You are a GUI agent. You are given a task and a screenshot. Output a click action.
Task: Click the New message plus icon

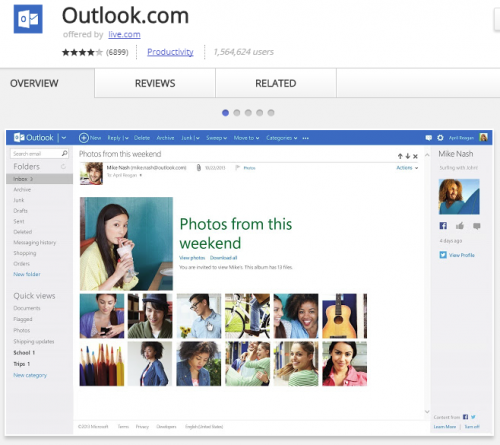click(x=84, y=138)
